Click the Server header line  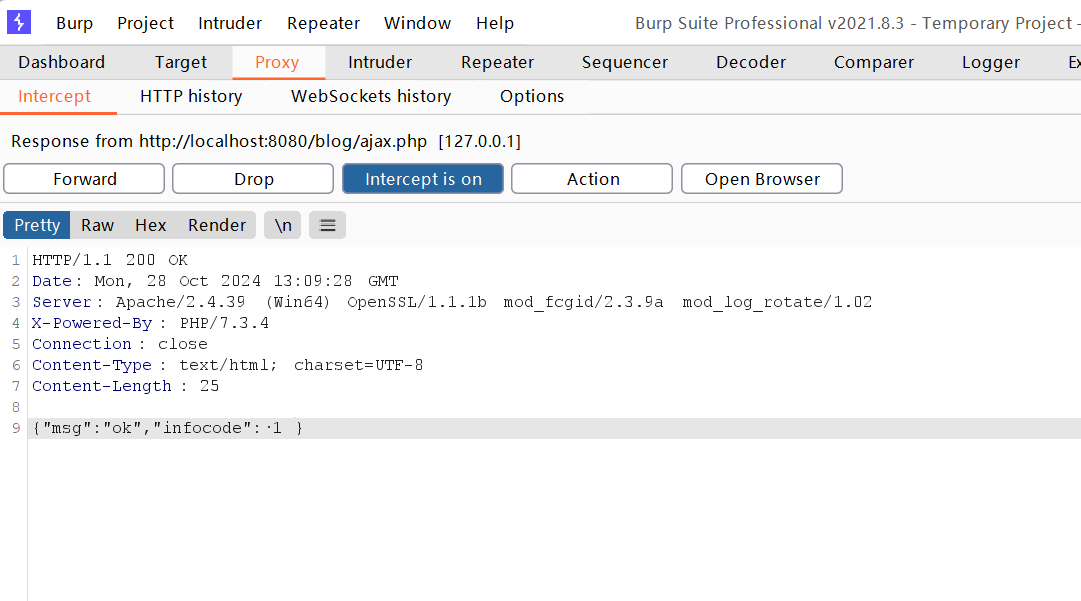tap(452, 302)
